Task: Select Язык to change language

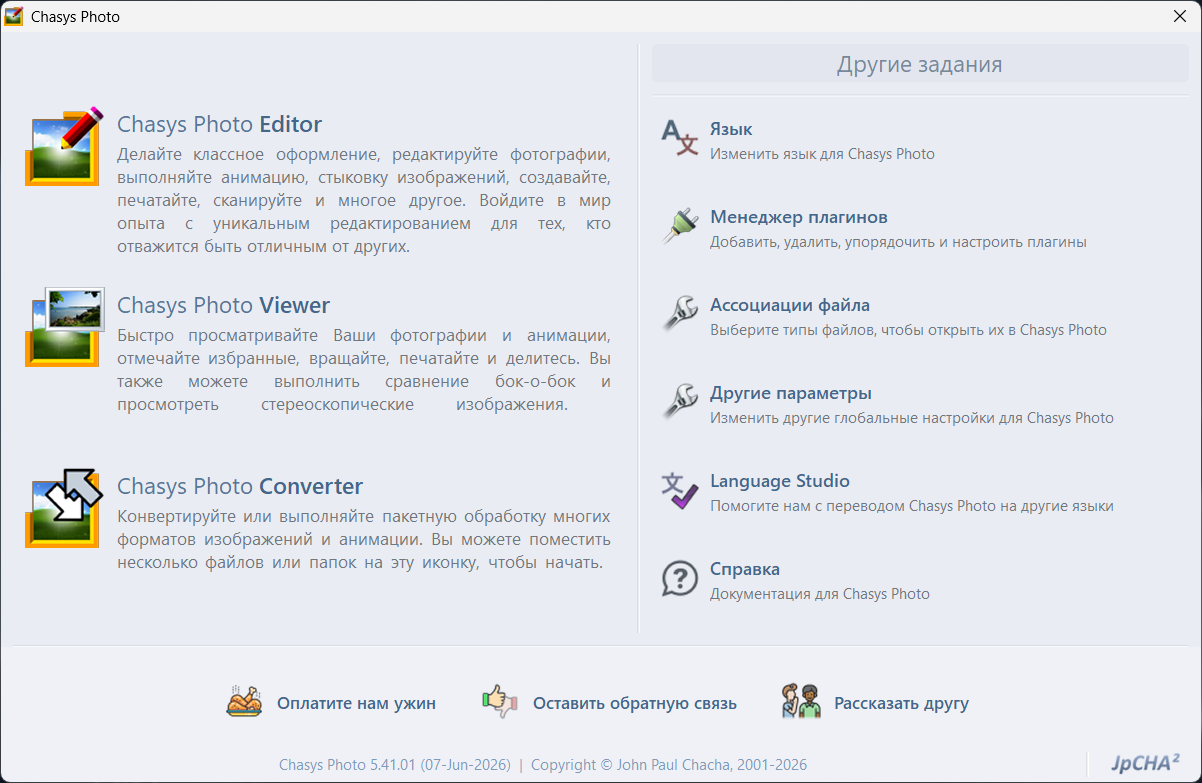Action: tap(731, 129)
